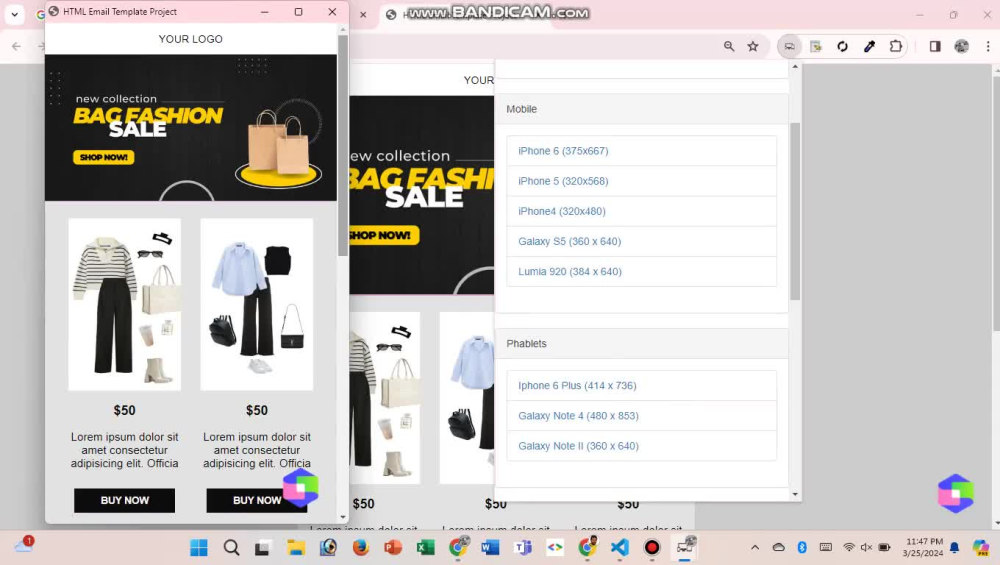This screenshot has width=1000, height=565.
Task: Close the first browser tab
Action: pyautogui.click(x=363, y=14)
